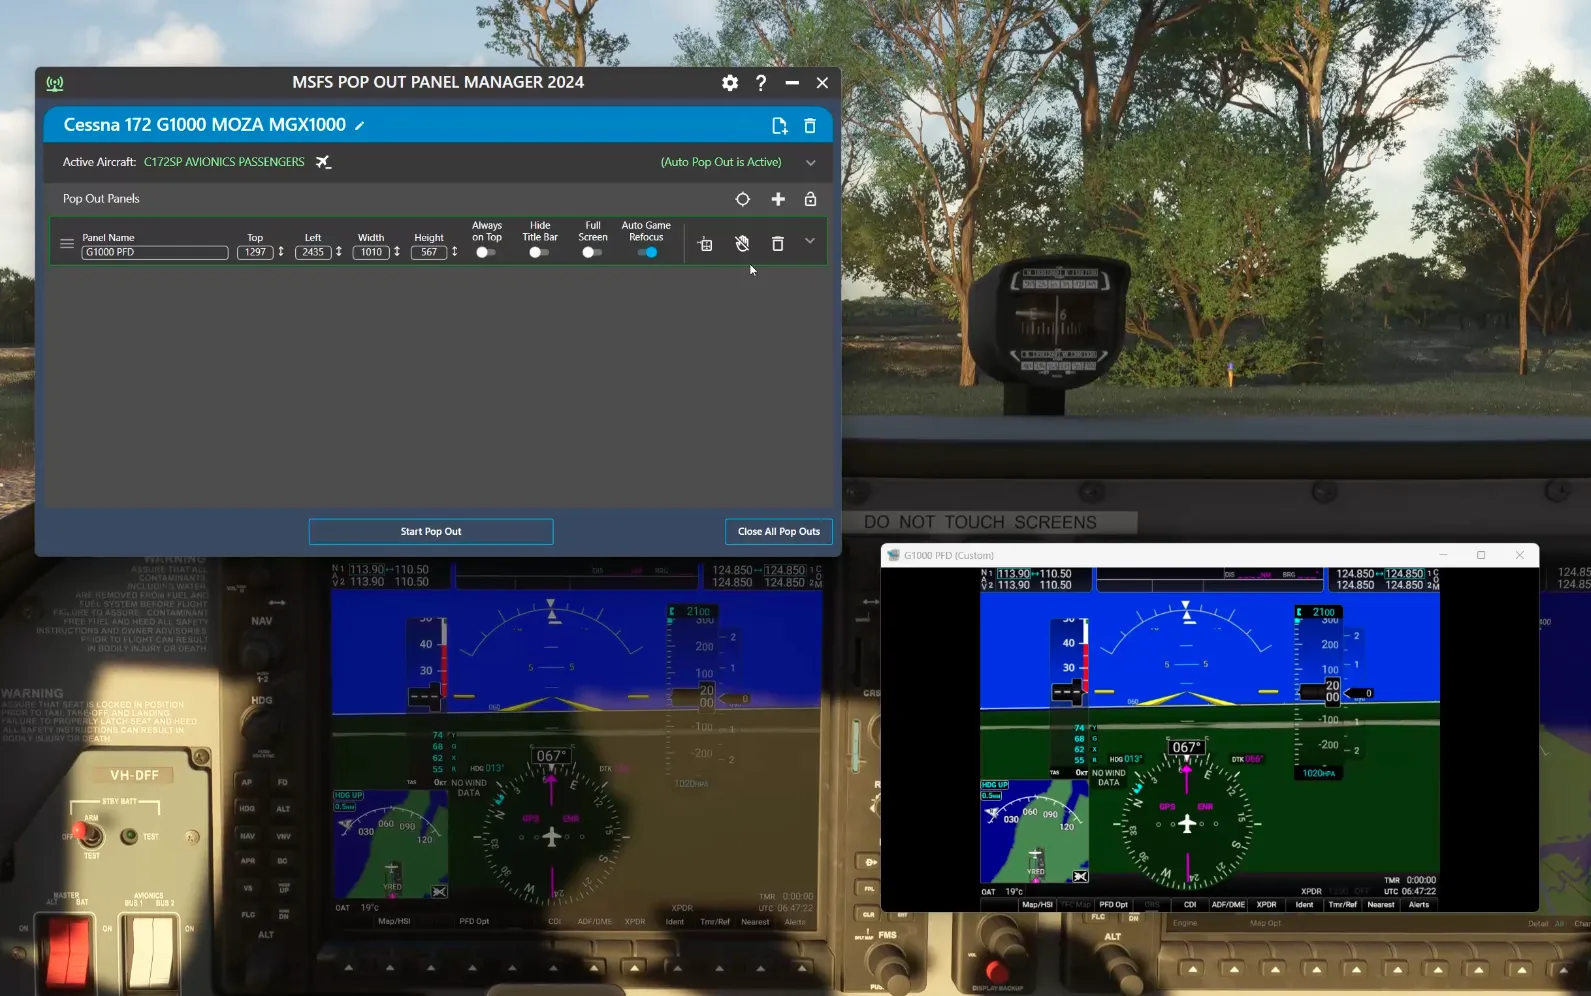Click the Start Pop Out button
This screenshot has height=996, width=1591.
431,532
